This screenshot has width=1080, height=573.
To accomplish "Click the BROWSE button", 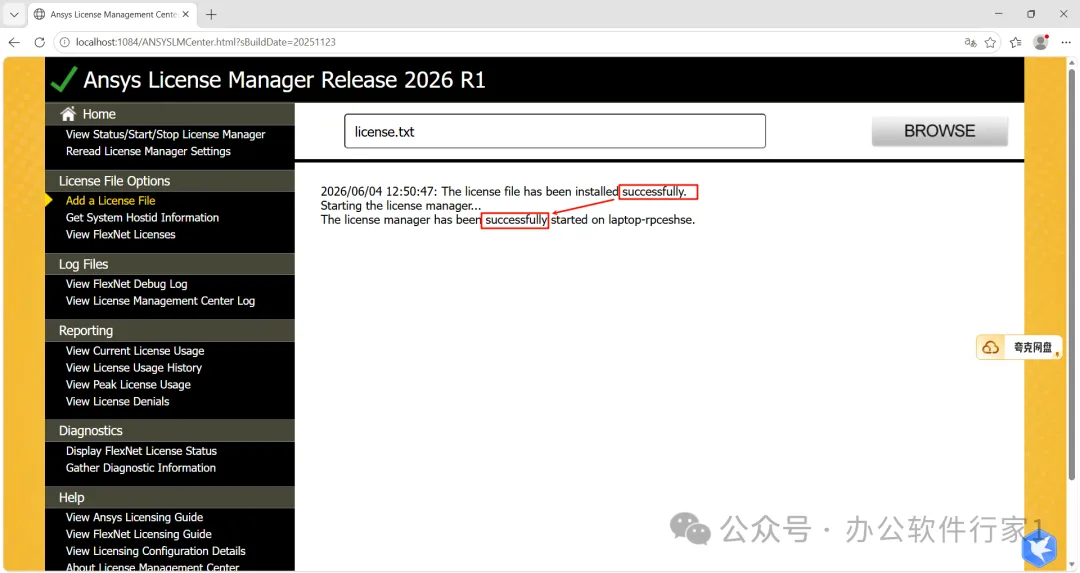I will pyautogui.click(x=939, y=131).
